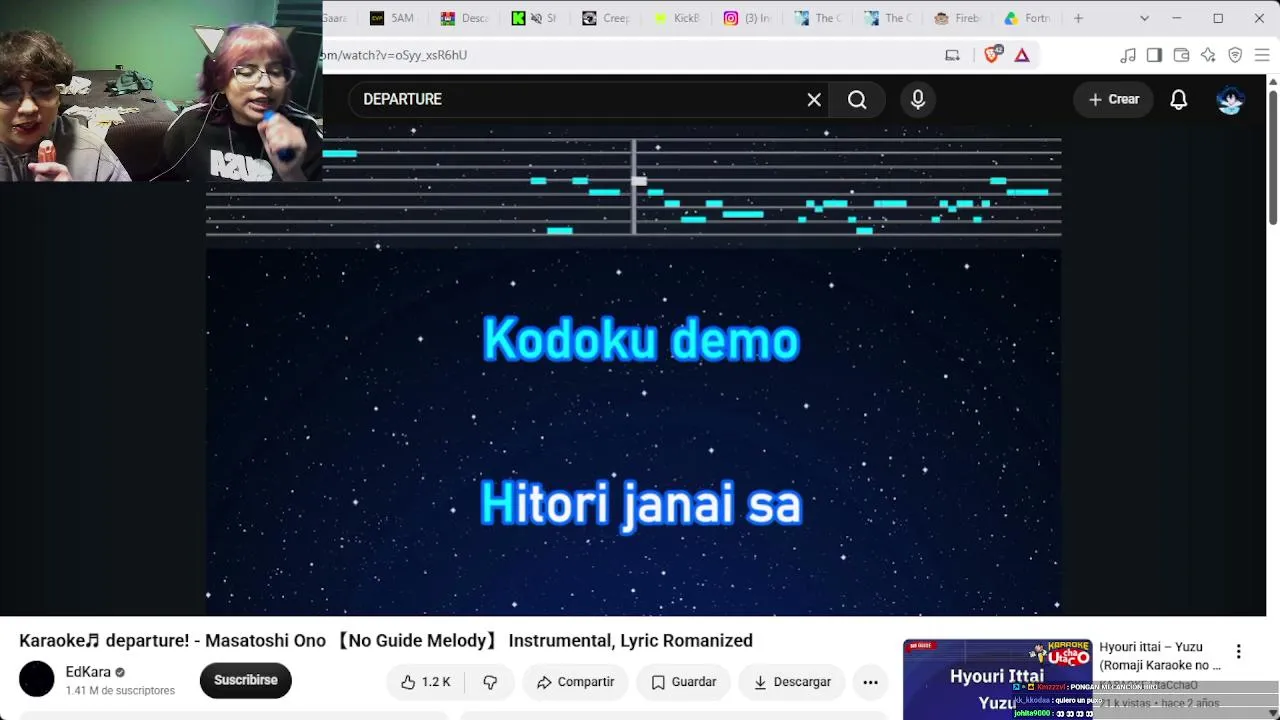Like the video with 1.2 K likes
The height and width of the screenshot is (720, 1280).
point(426,682)
